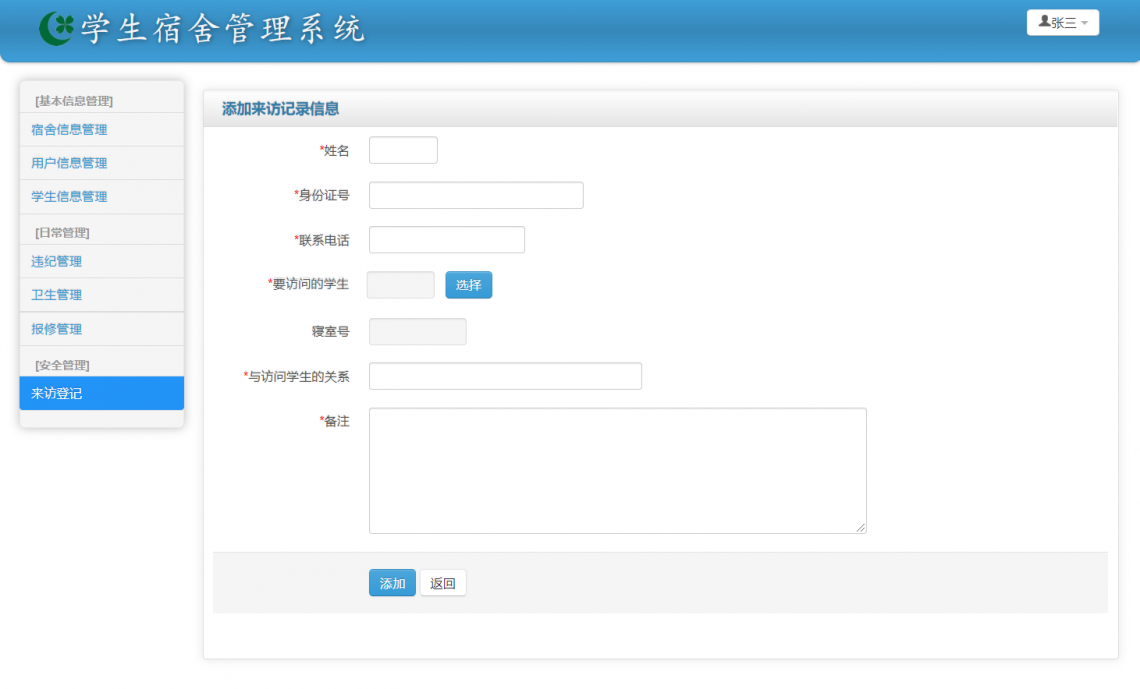Click the green clover logo icon
Viewport: 1140px width, 689px height.
pos(56,28)
